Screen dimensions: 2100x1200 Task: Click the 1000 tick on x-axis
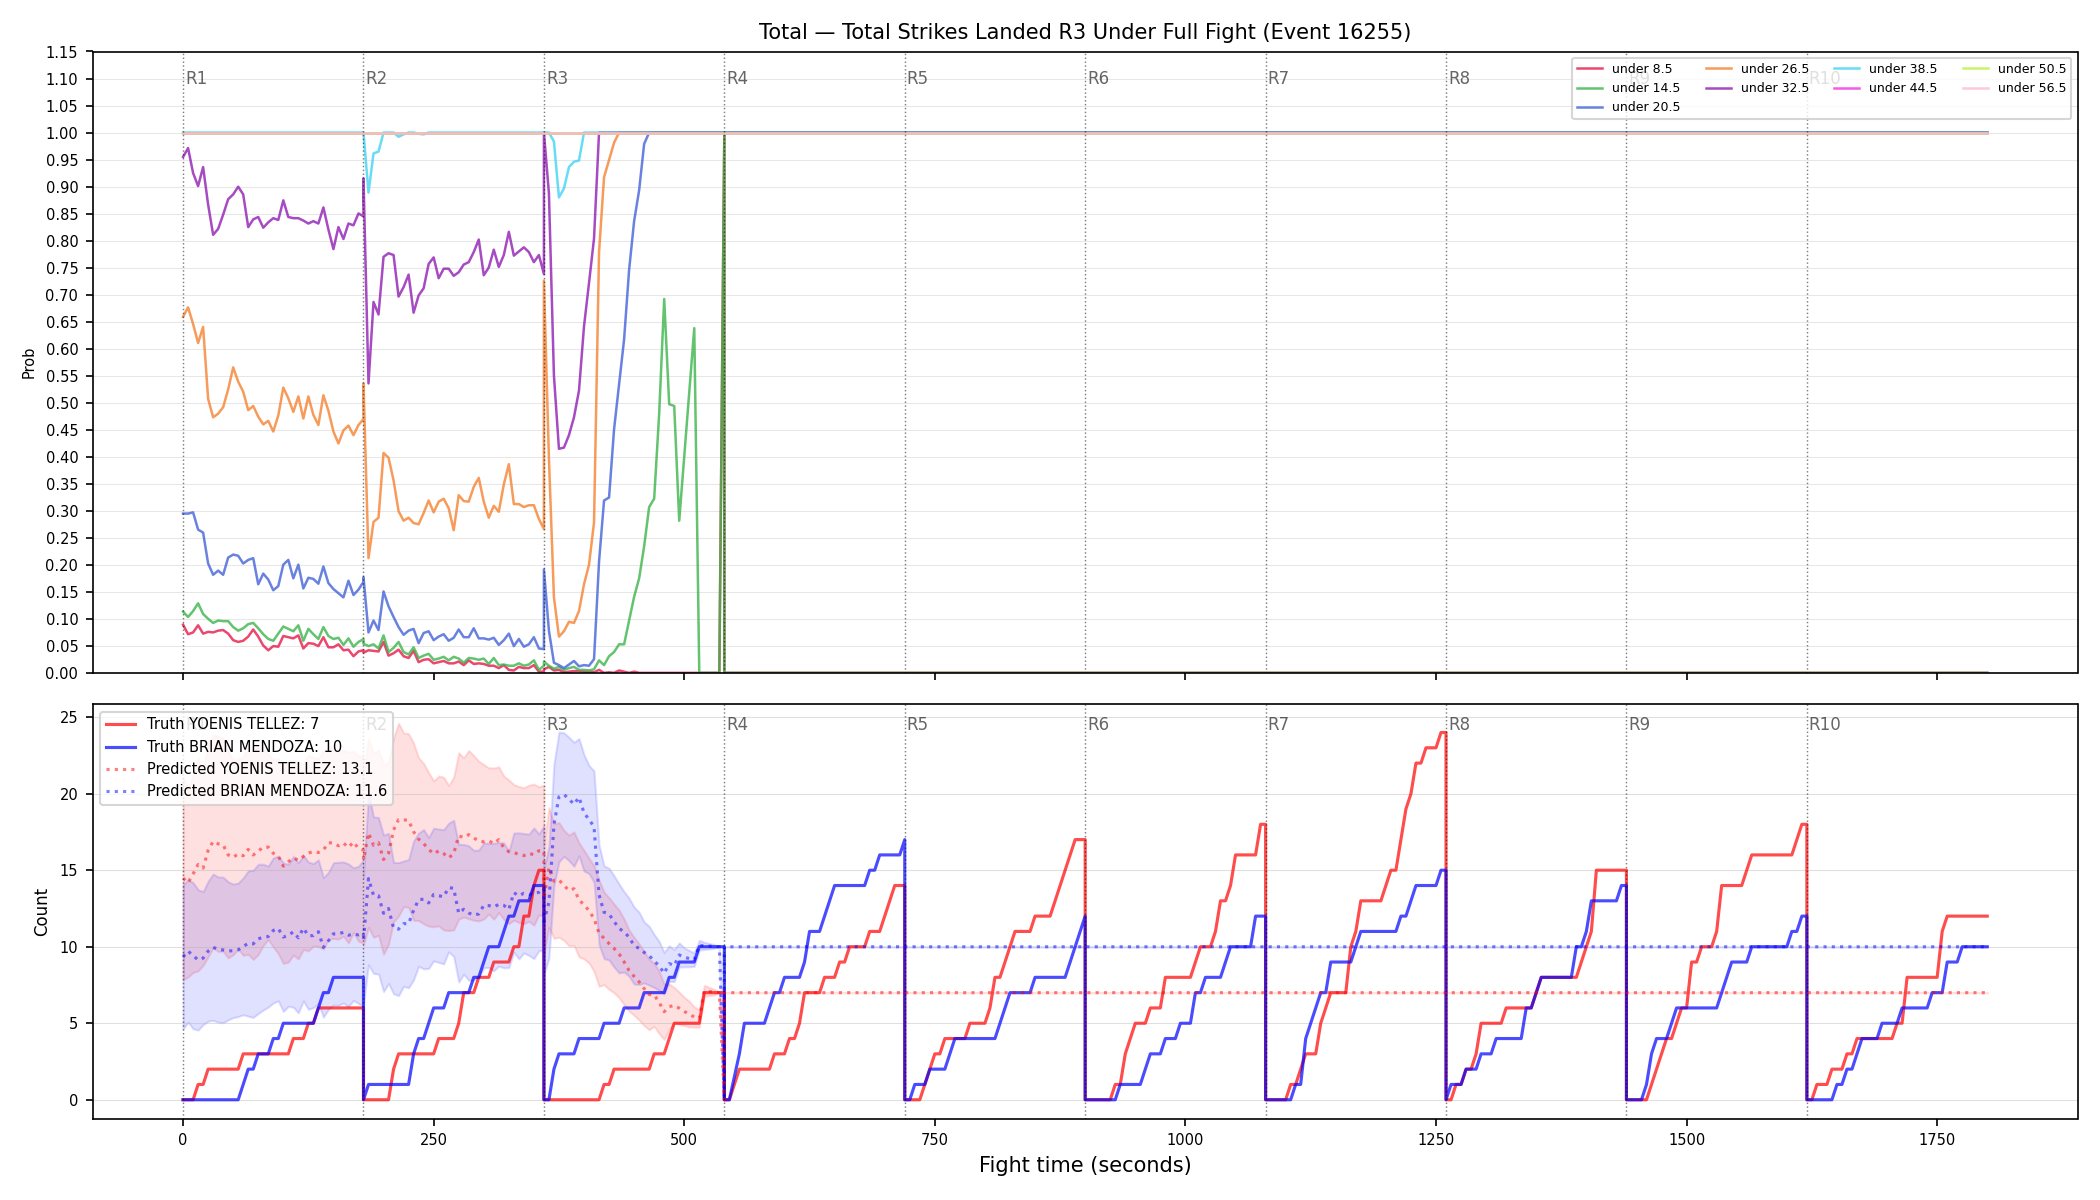[x=1185, y=1139]
